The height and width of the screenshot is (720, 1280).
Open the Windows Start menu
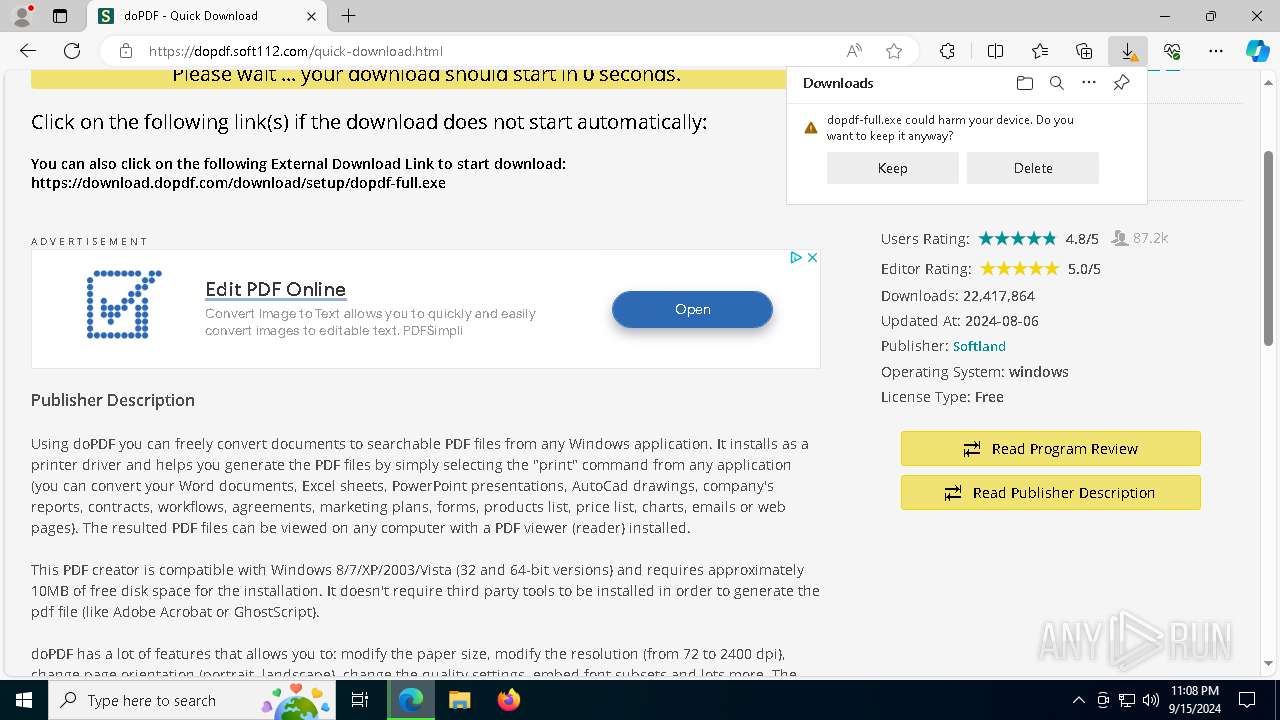point(24,700)
